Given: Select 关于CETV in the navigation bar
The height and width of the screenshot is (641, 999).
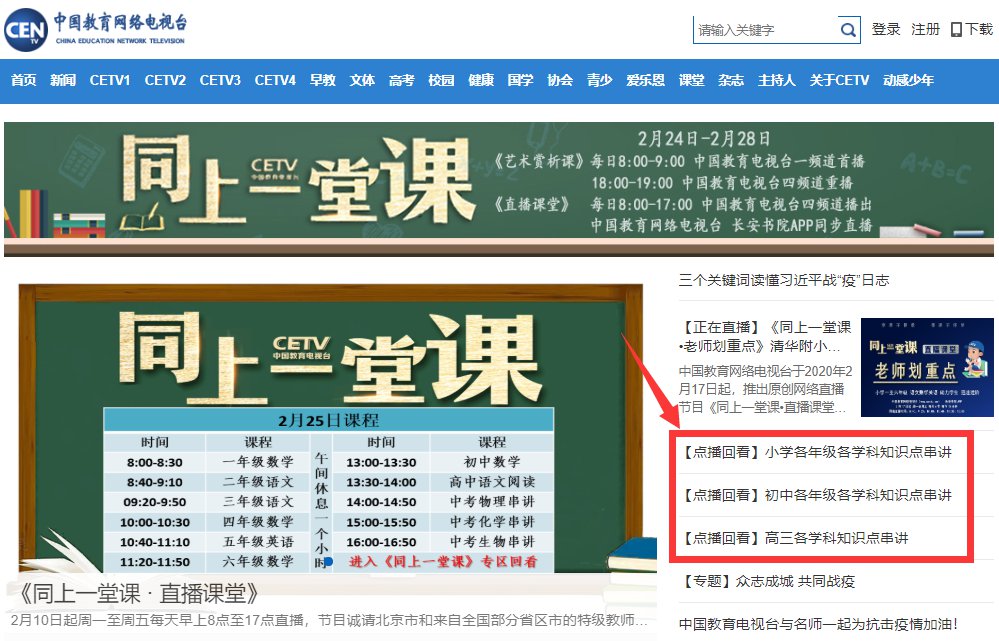Looking at the screenshot, I should [x=839, y=80].
